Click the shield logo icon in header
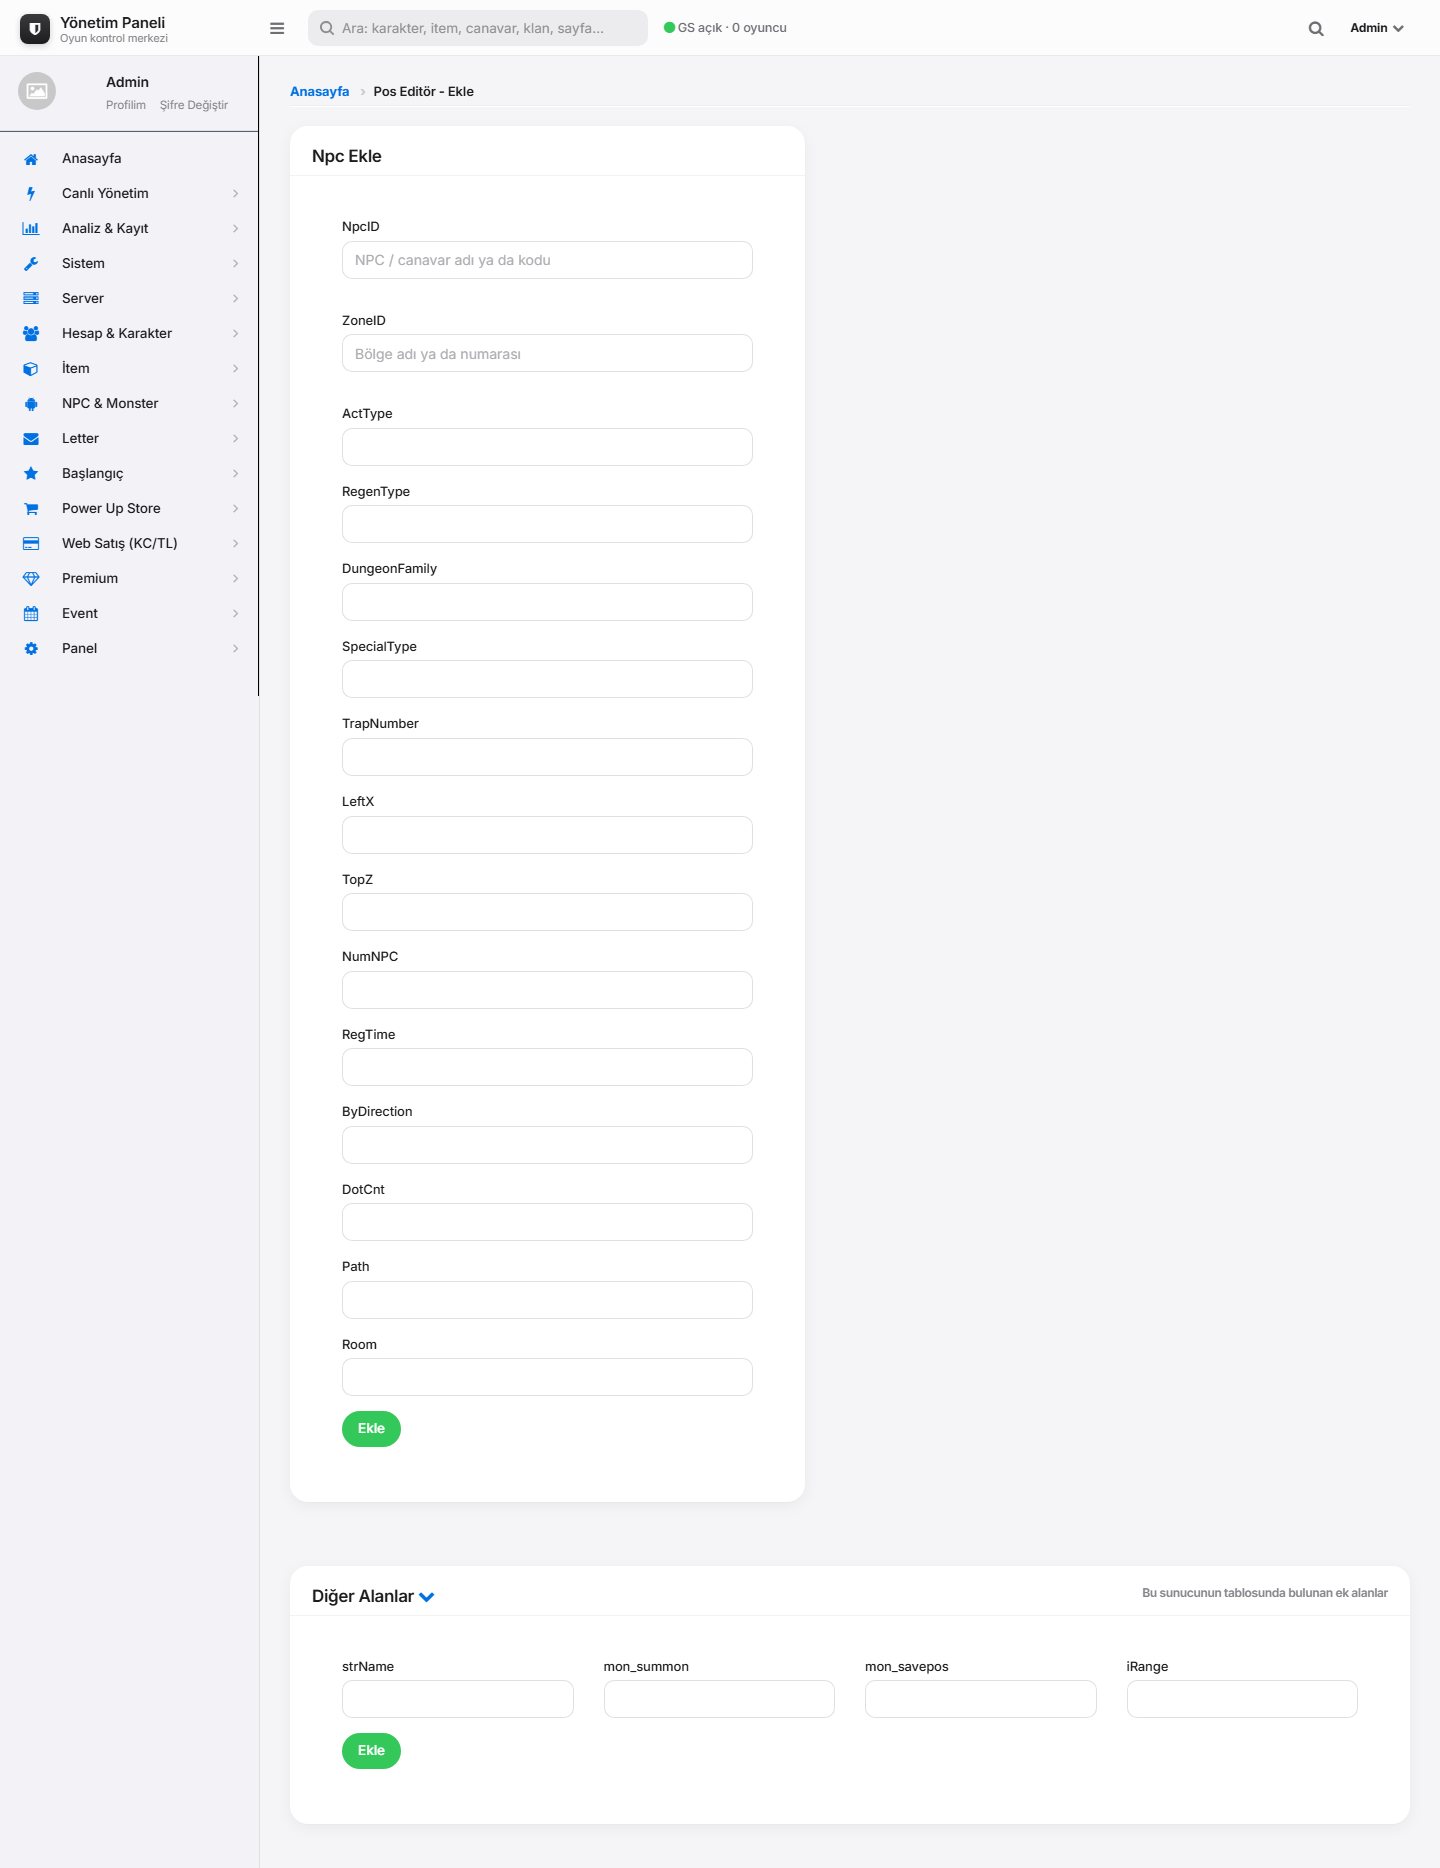Screen dimensions: 1440x1868 pyautogui.click(x=35, y=29)
